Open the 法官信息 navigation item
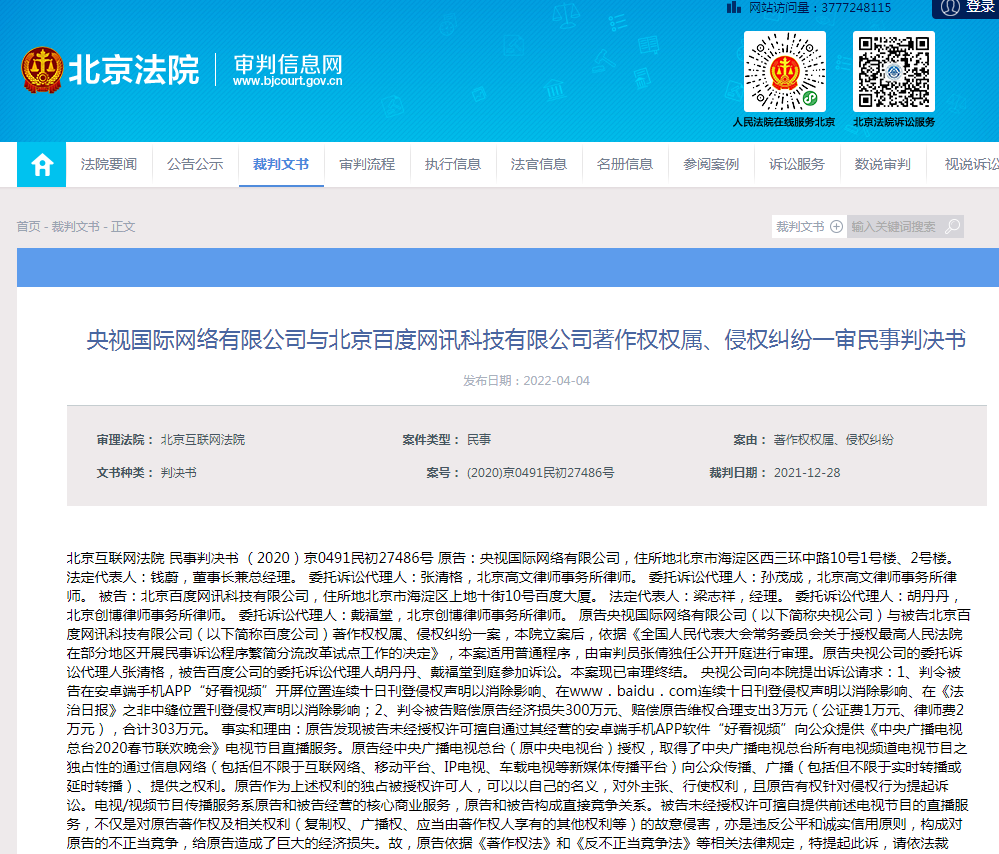Screen dimensions: 999x854 (539, 165)
